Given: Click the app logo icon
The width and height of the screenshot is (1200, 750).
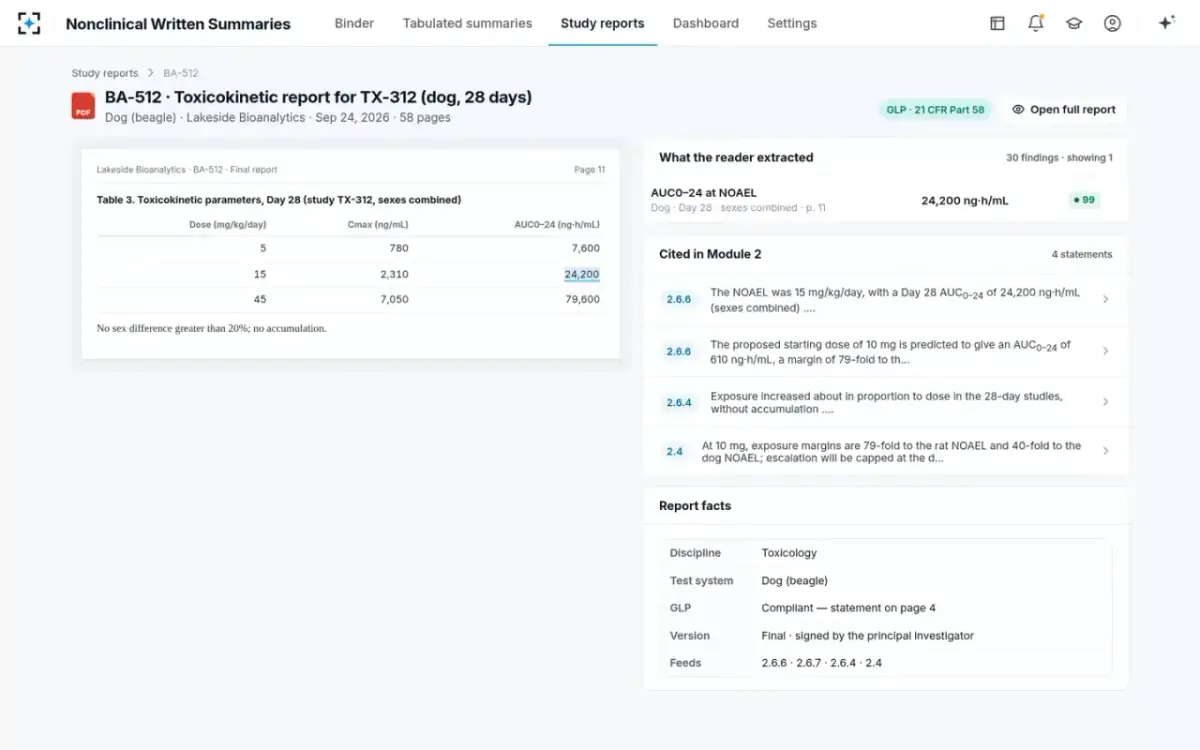Looking at the screenshot, I should (29, 23).
